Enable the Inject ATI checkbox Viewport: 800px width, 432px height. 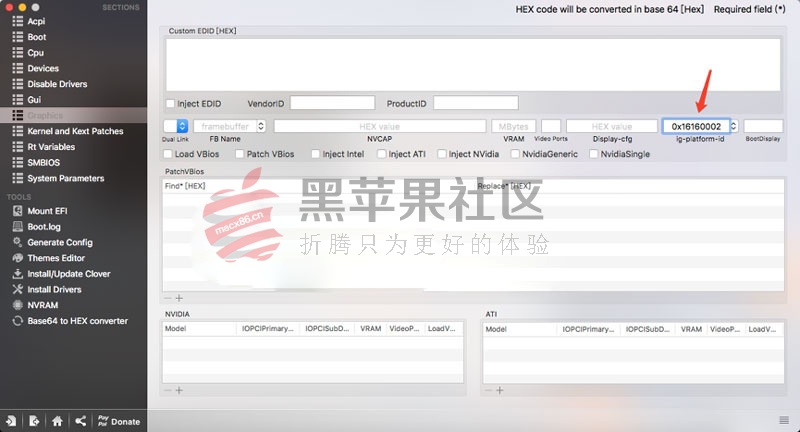coord(381,154)
